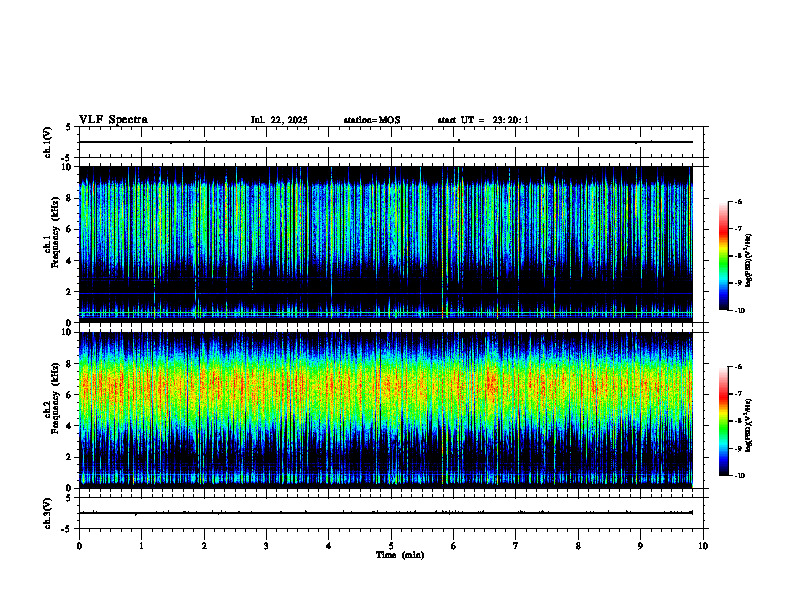This screenshot has width=792, height=612.
Task: Click the time axis tick label "10"
Action: (703, 545)
